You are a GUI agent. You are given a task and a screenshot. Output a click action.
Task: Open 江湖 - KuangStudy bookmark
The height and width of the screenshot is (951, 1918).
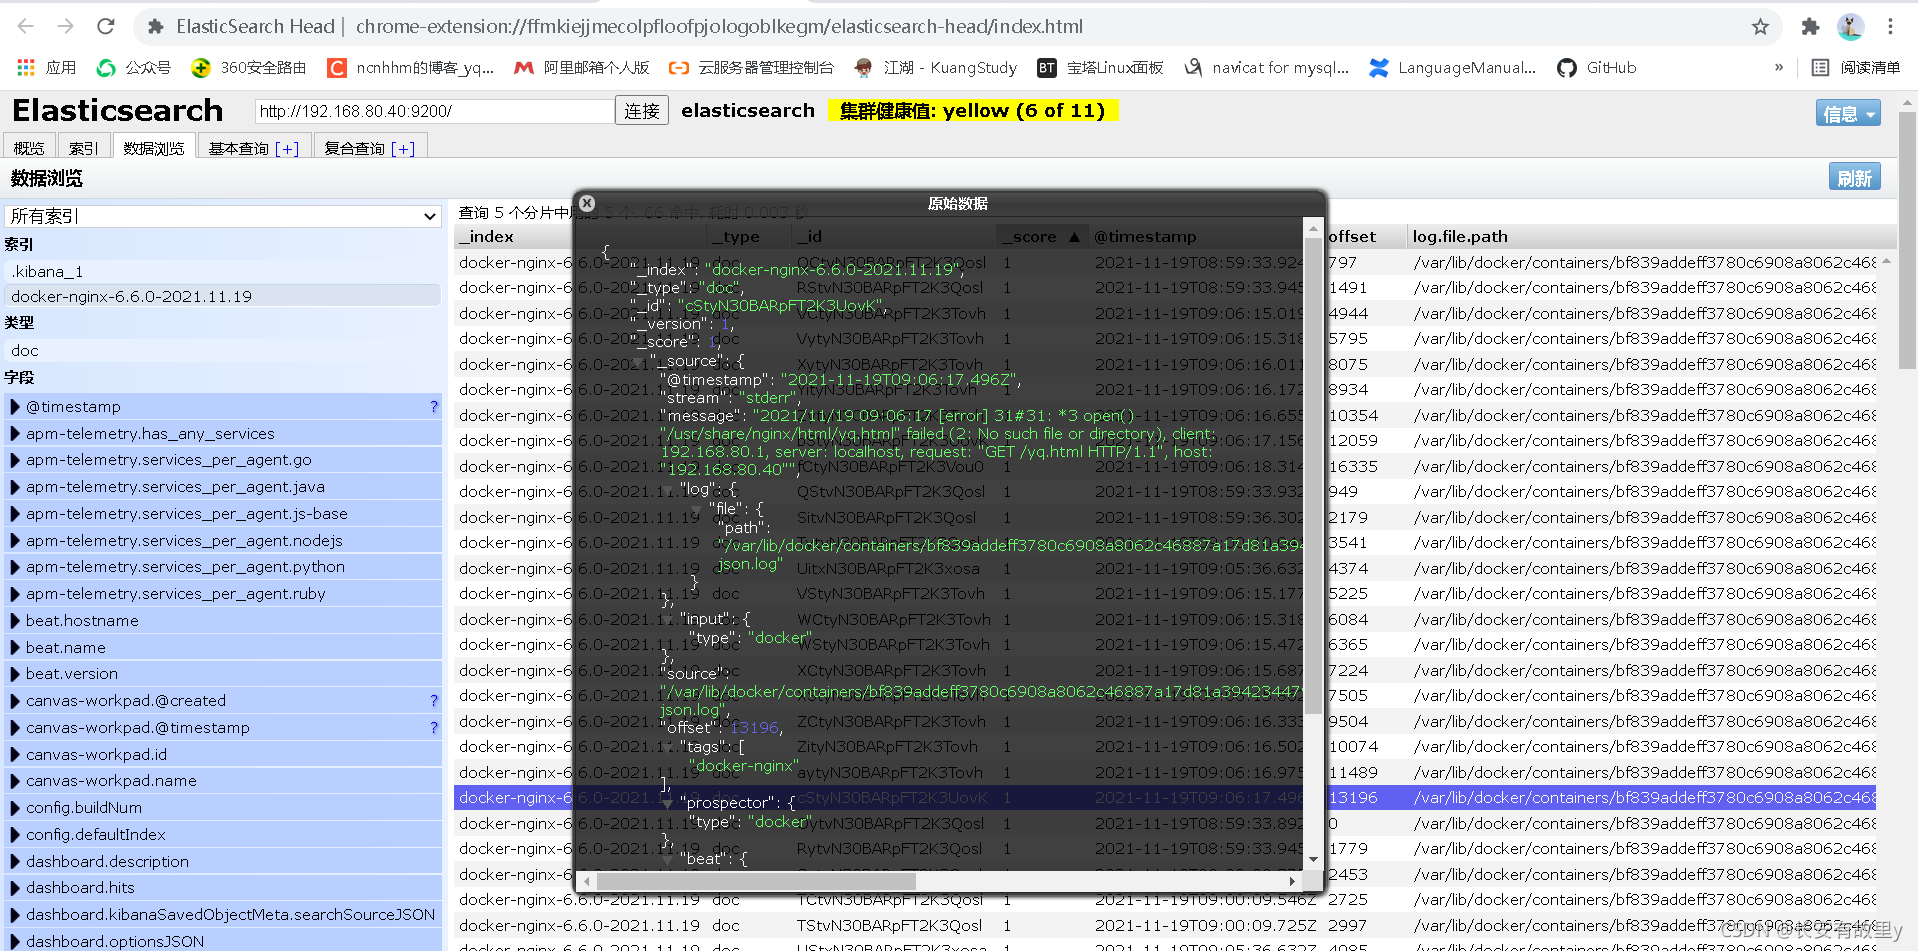point(936,67)
